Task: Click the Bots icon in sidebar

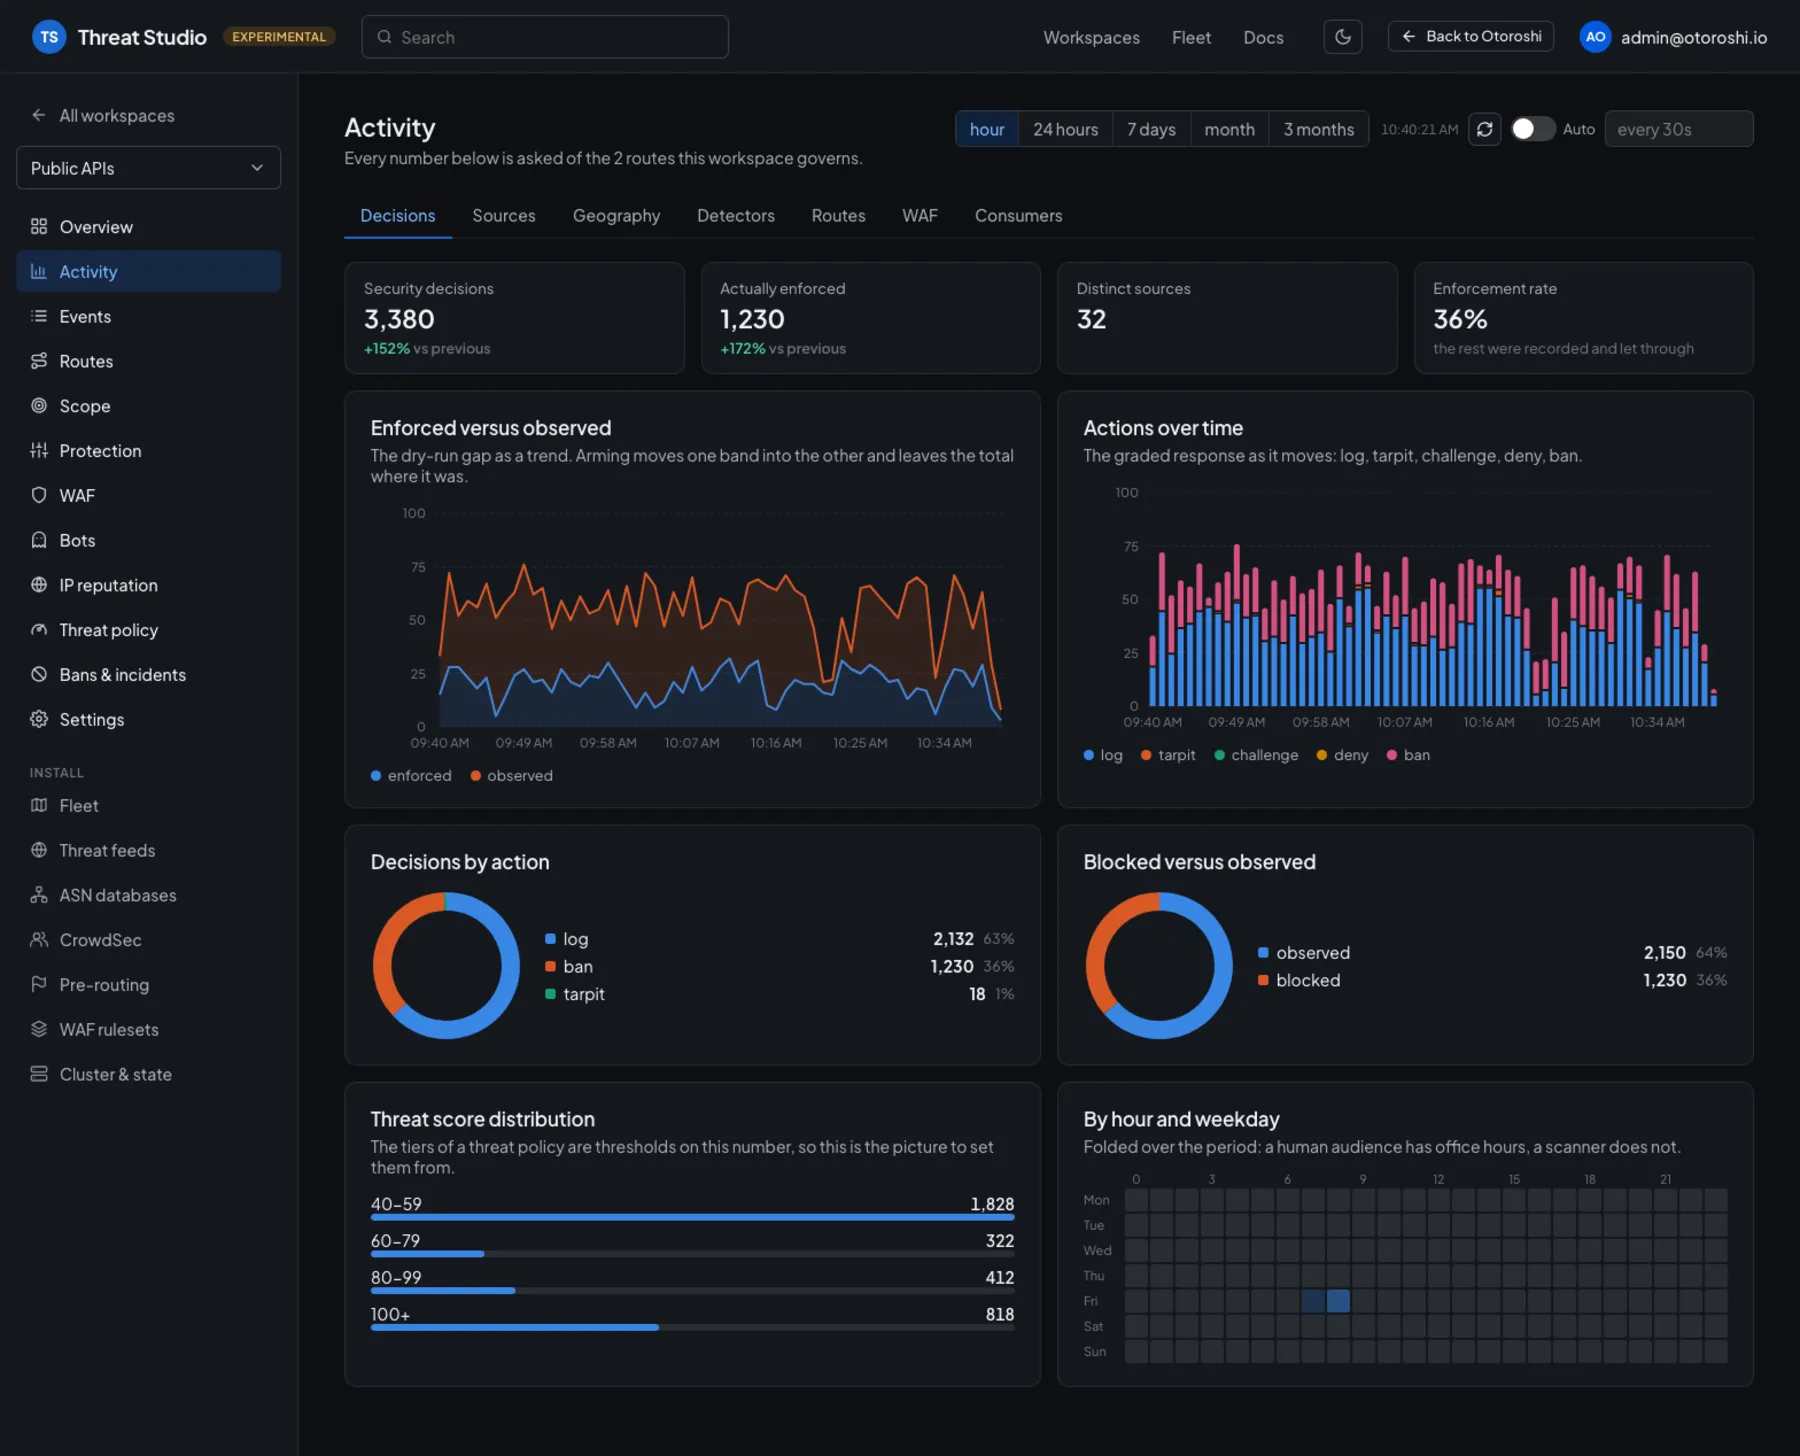Action: tap(39, 540)
